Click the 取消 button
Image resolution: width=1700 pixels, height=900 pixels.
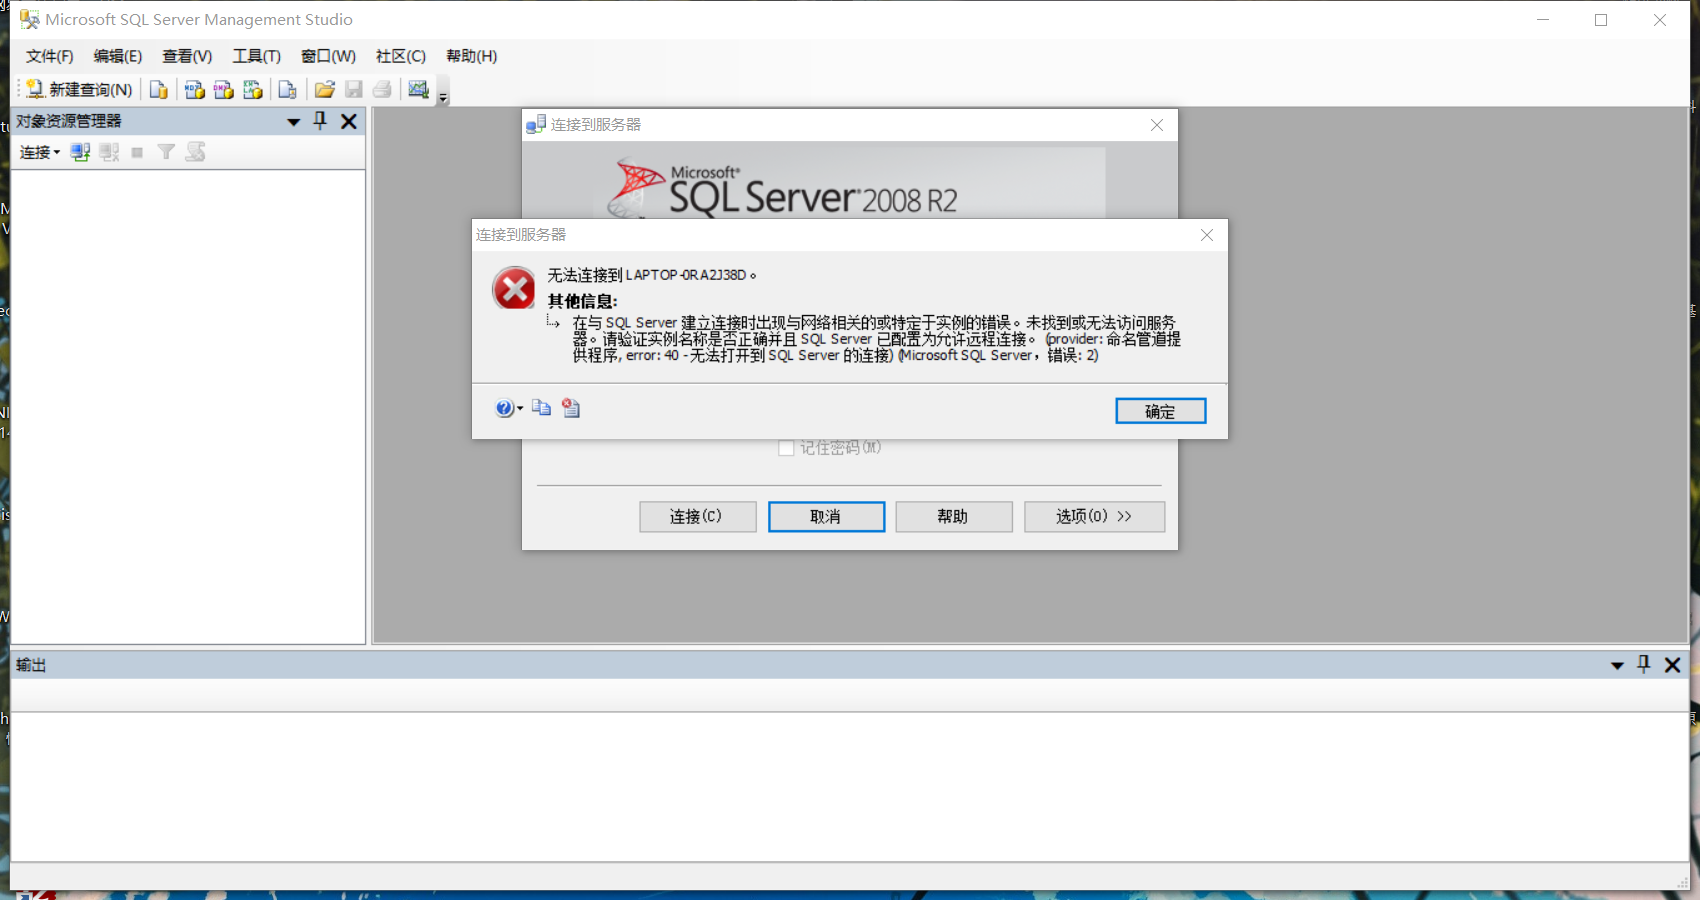[x=826, y=516]
